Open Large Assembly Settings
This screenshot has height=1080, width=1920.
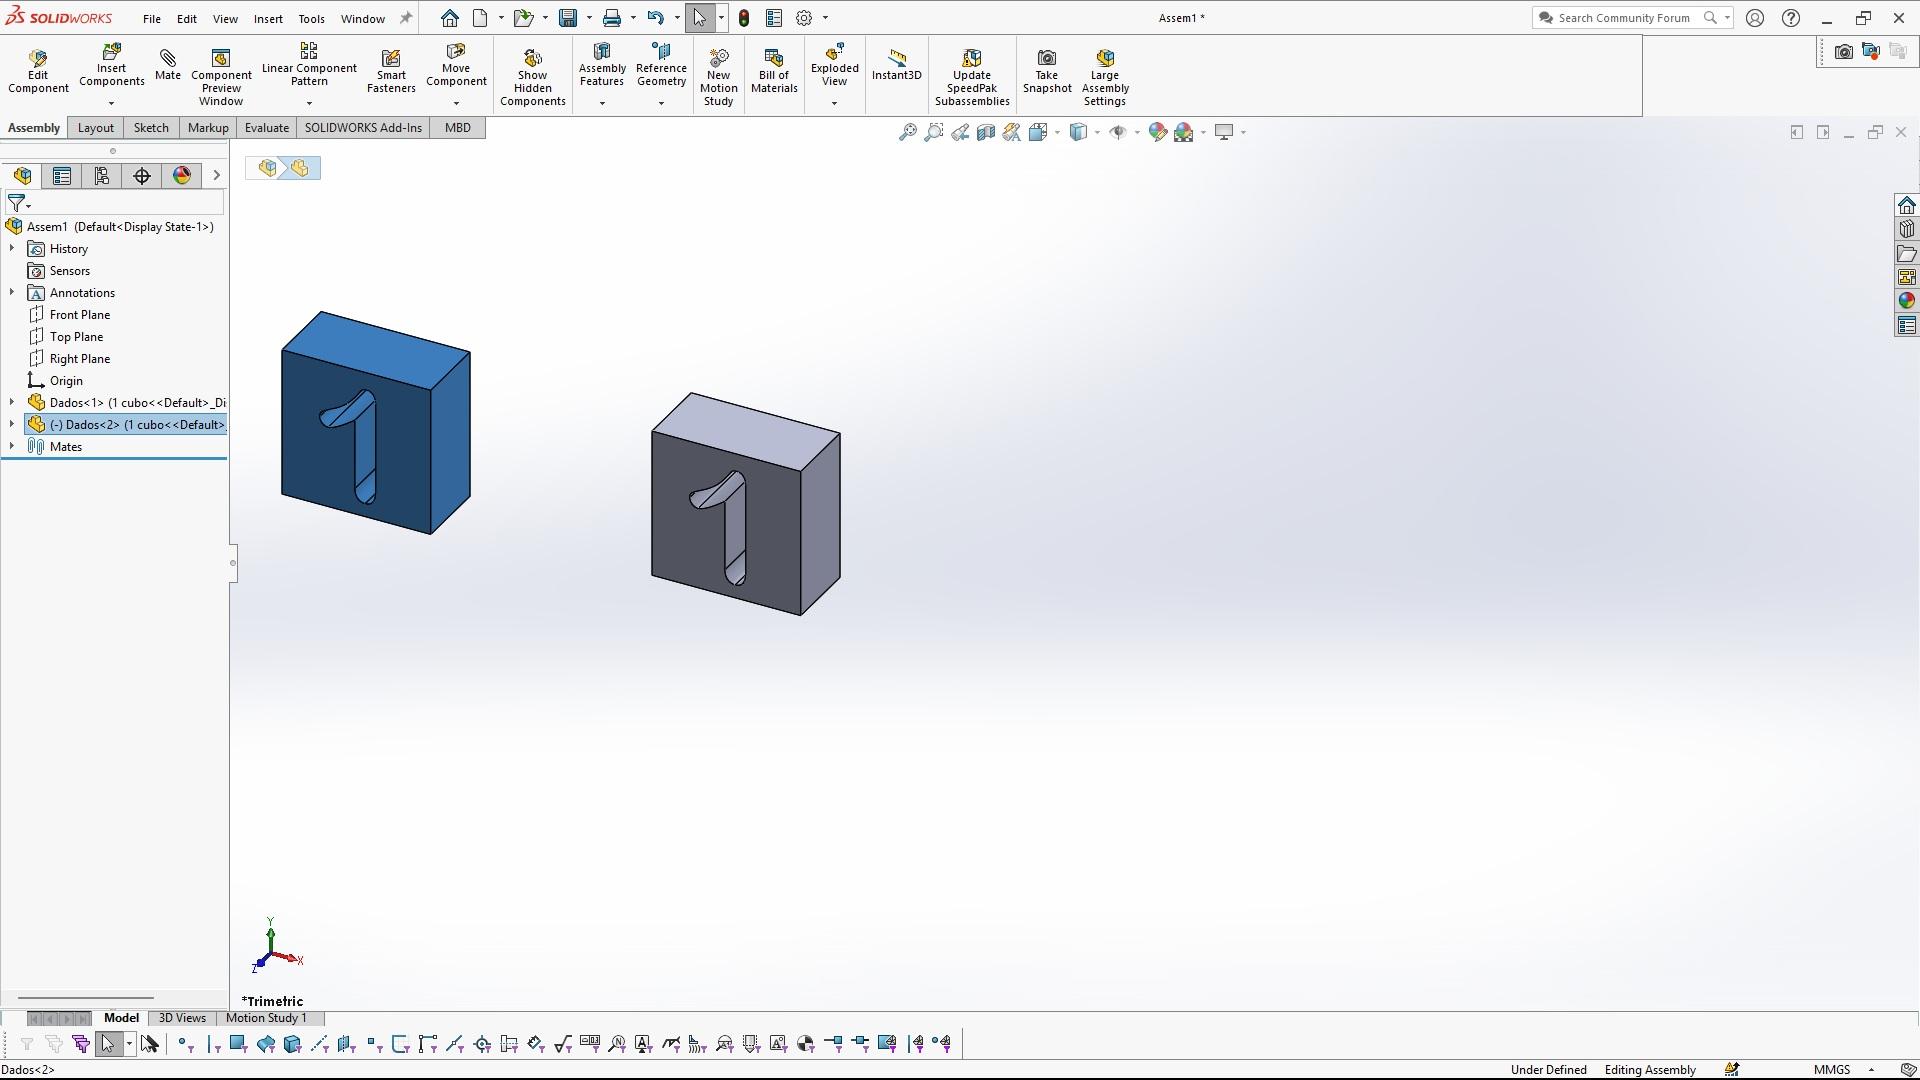pos(1105,77)
